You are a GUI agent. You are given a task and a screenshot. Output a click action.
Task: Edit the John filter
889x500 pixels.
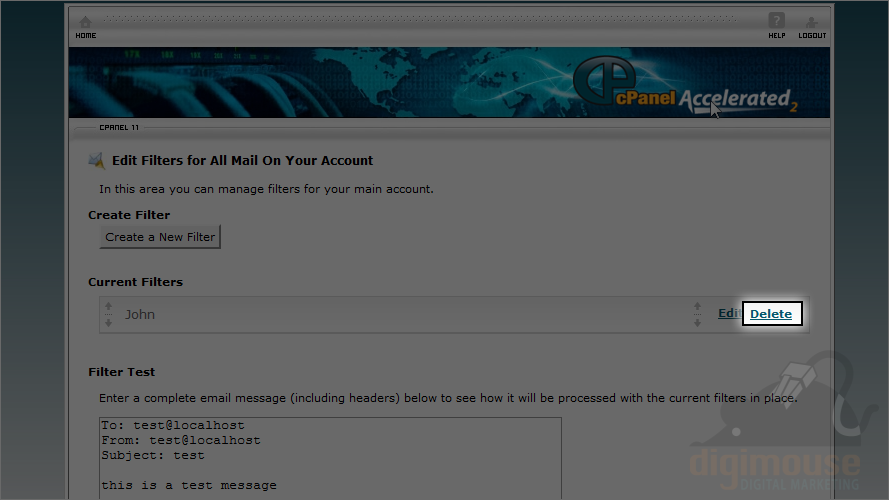(730, 313)
